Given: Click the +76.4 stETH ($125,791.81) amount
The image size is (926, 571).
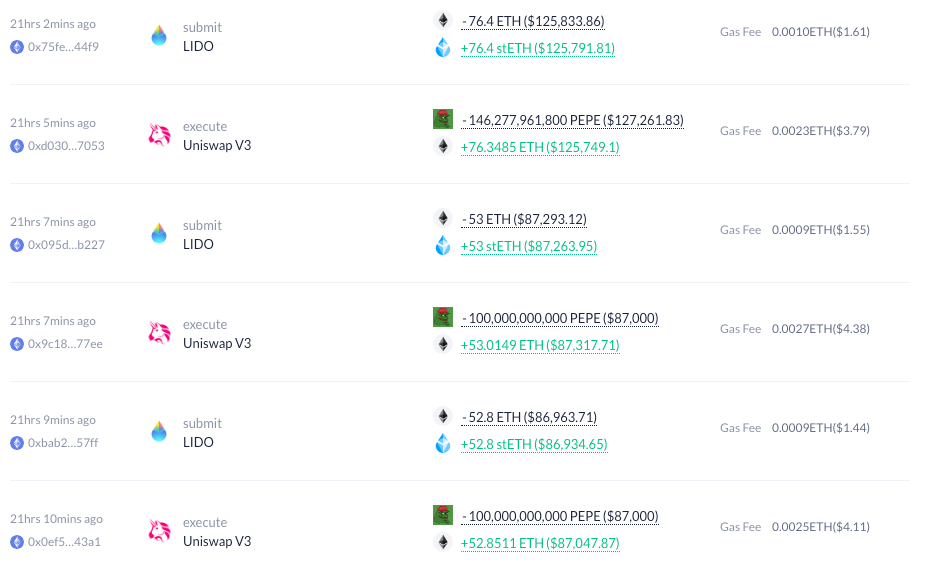Looking at the screenshot, I should (x=538, y=48).
